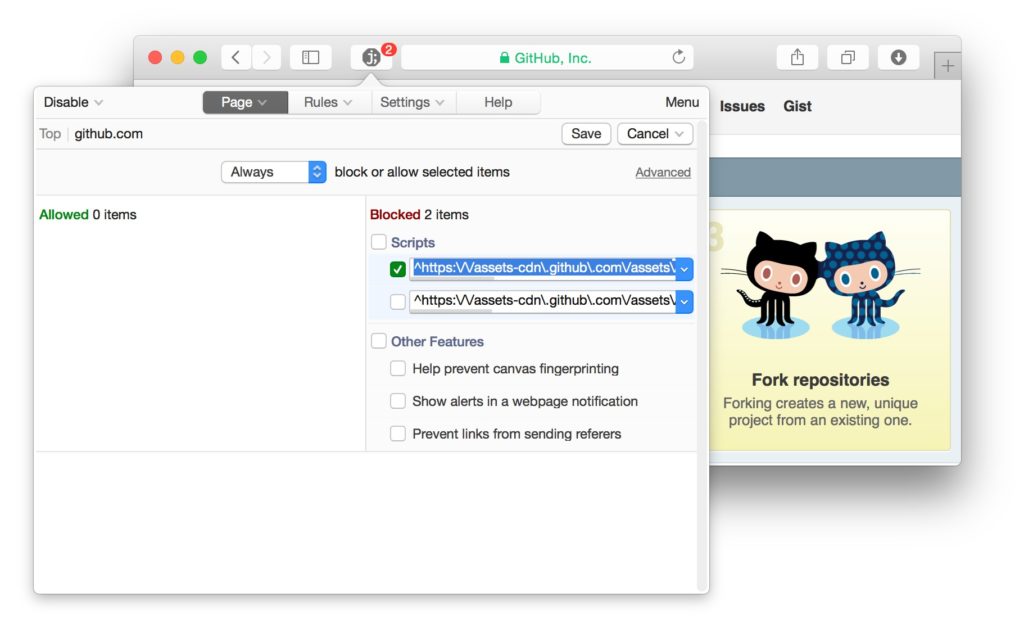1024x632 pixels.
Task: Reload the page via the refresh icon
Action: click(679, 57)
